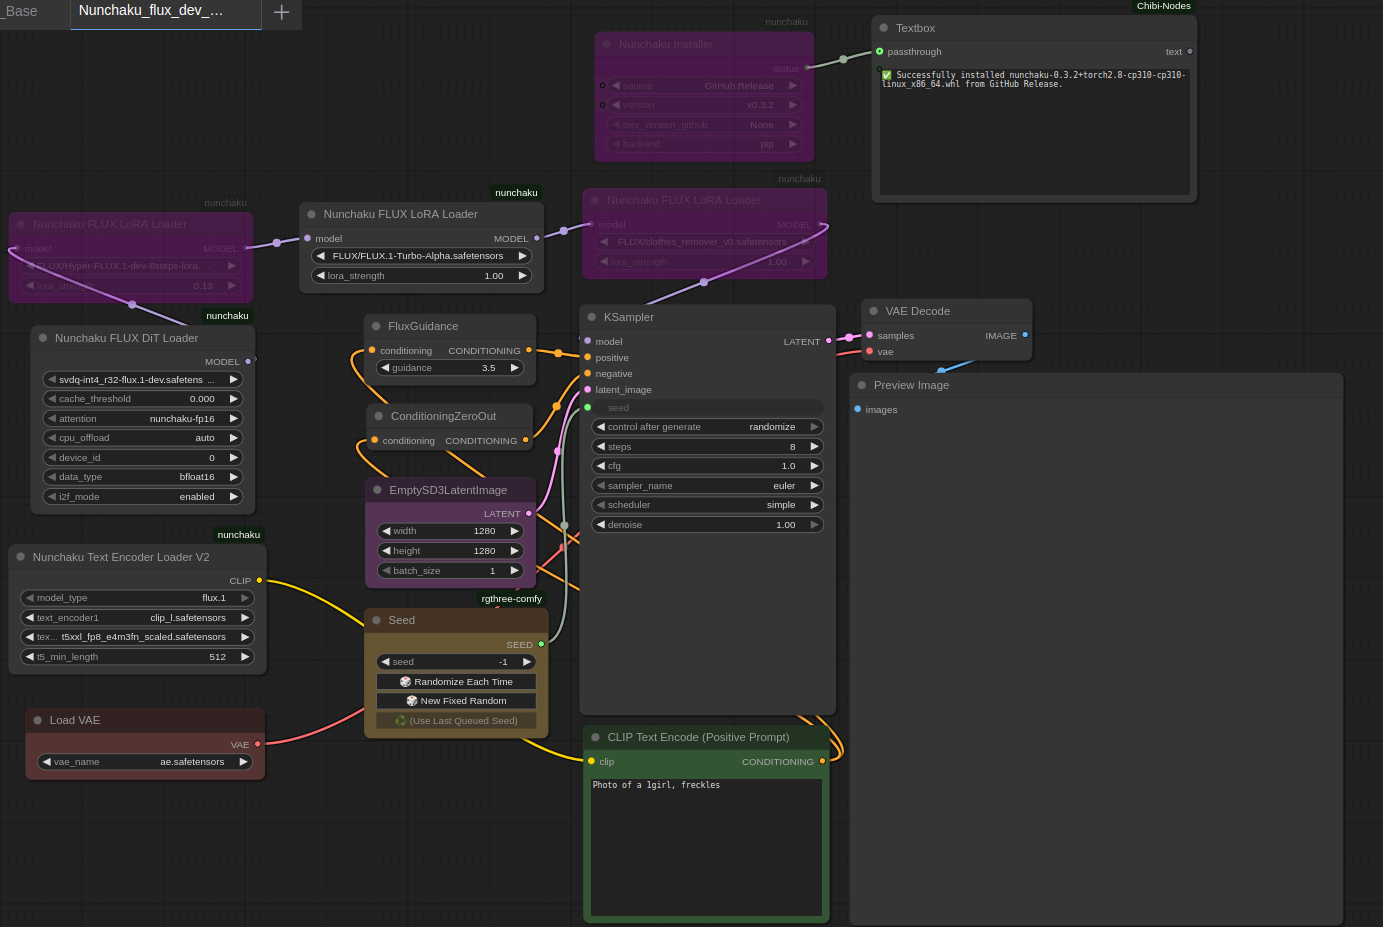
Task: Open the attention nunchaku-fp16 dropdown
Action: pyautogui.click(x=143, y=419)
